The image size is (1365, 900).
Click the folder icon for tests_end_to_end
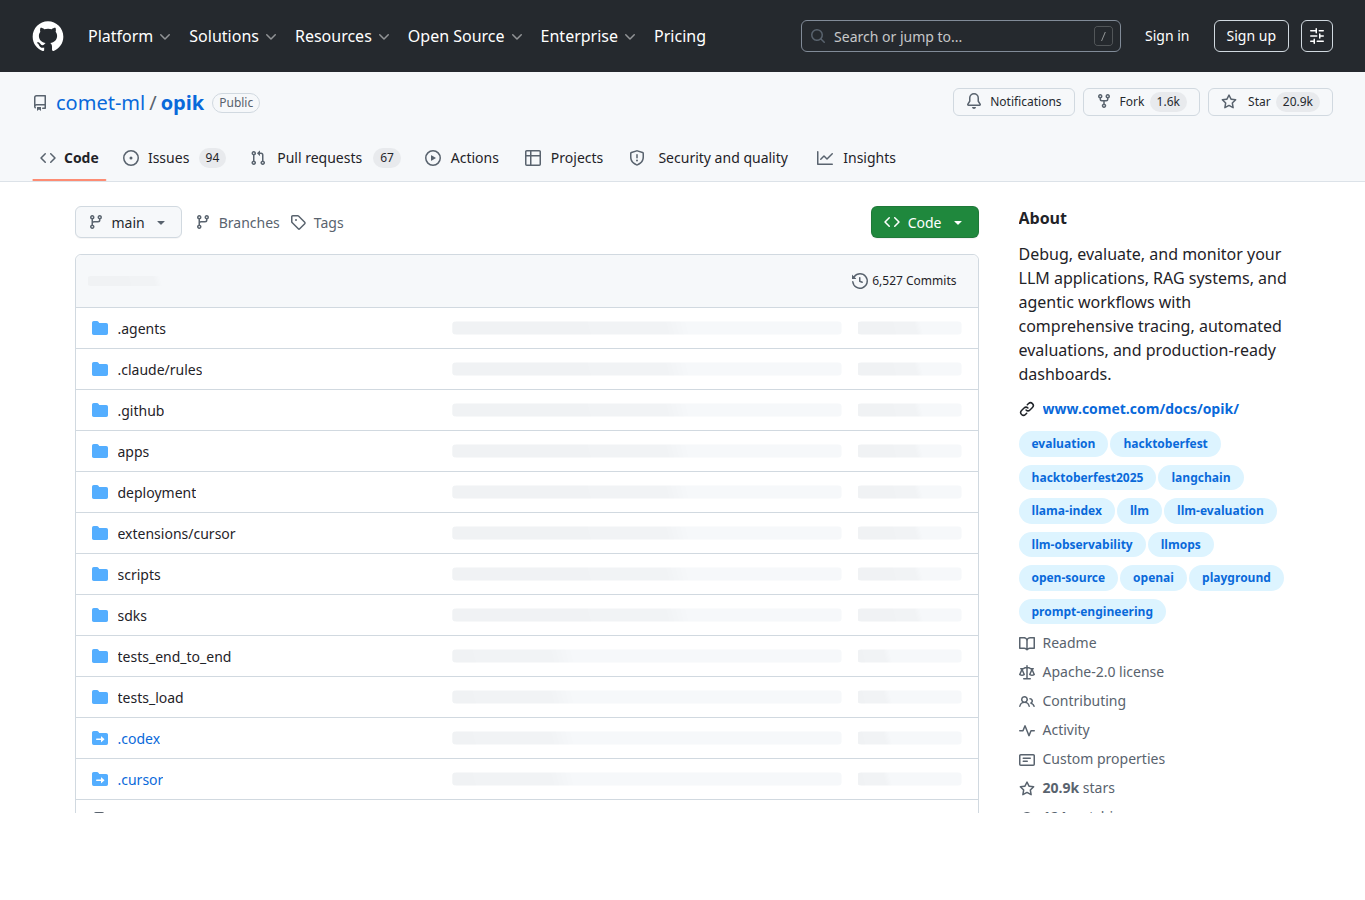100,657
